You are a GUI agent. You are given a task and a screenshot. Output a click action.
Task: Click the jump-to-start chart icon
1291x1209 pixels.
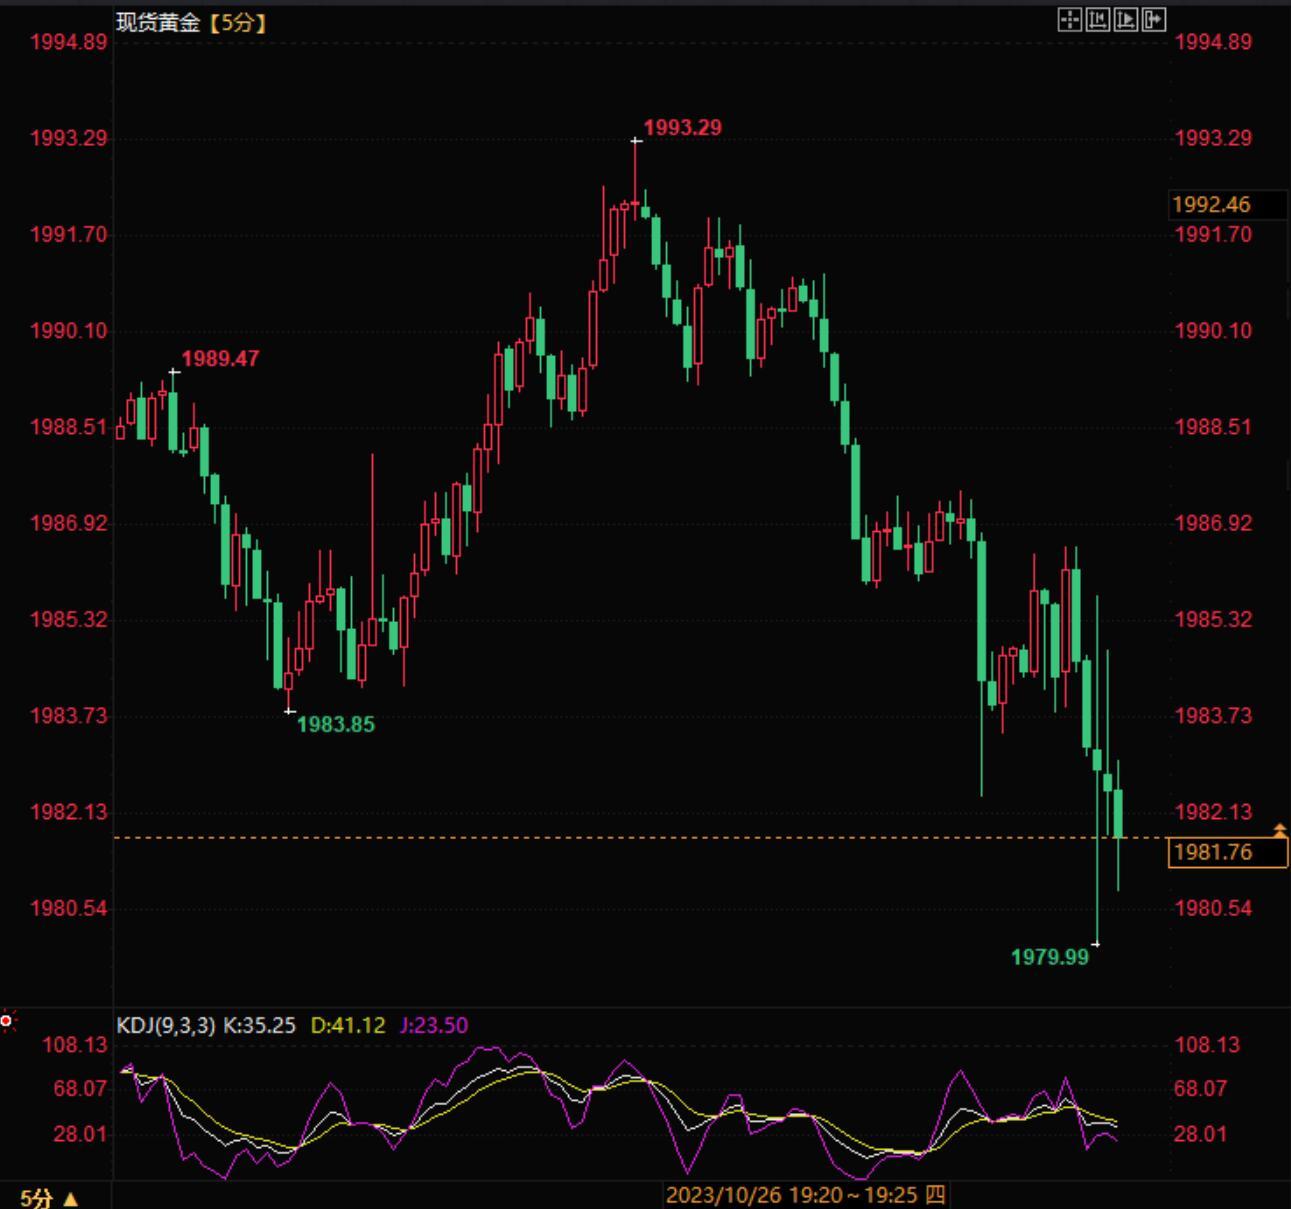coord(1097,19)
